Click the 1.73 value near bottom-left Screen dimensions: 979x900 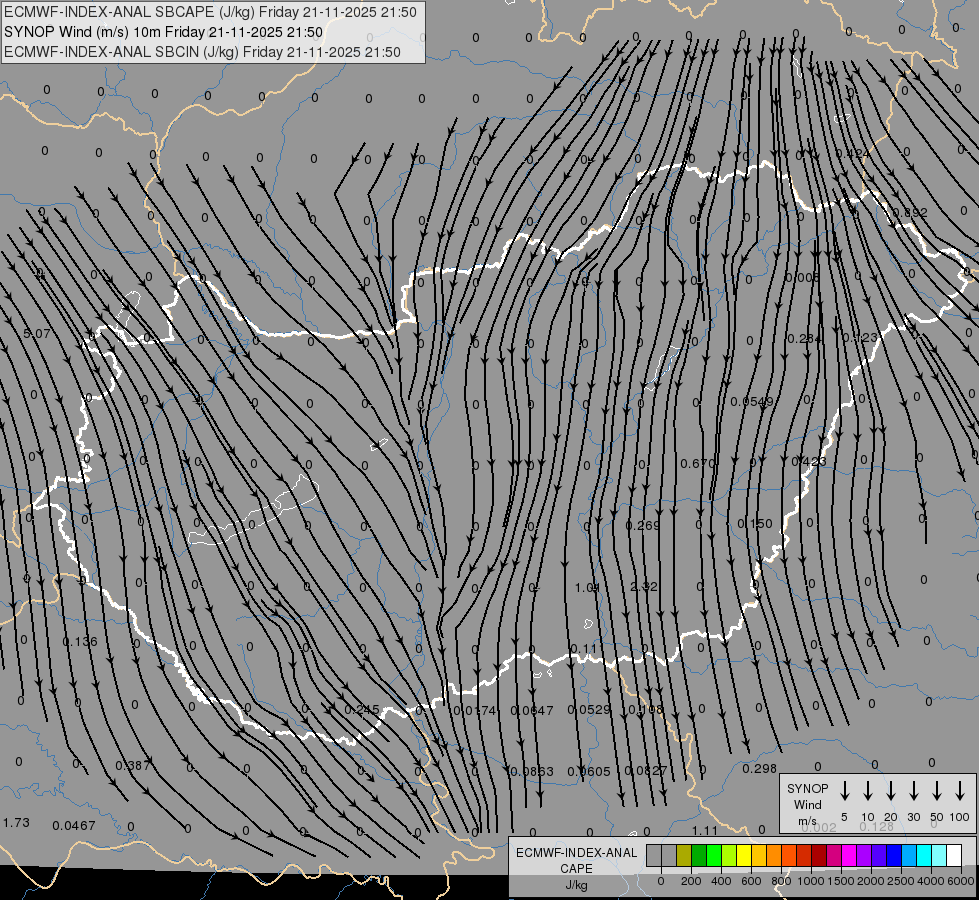click(16, 822)
